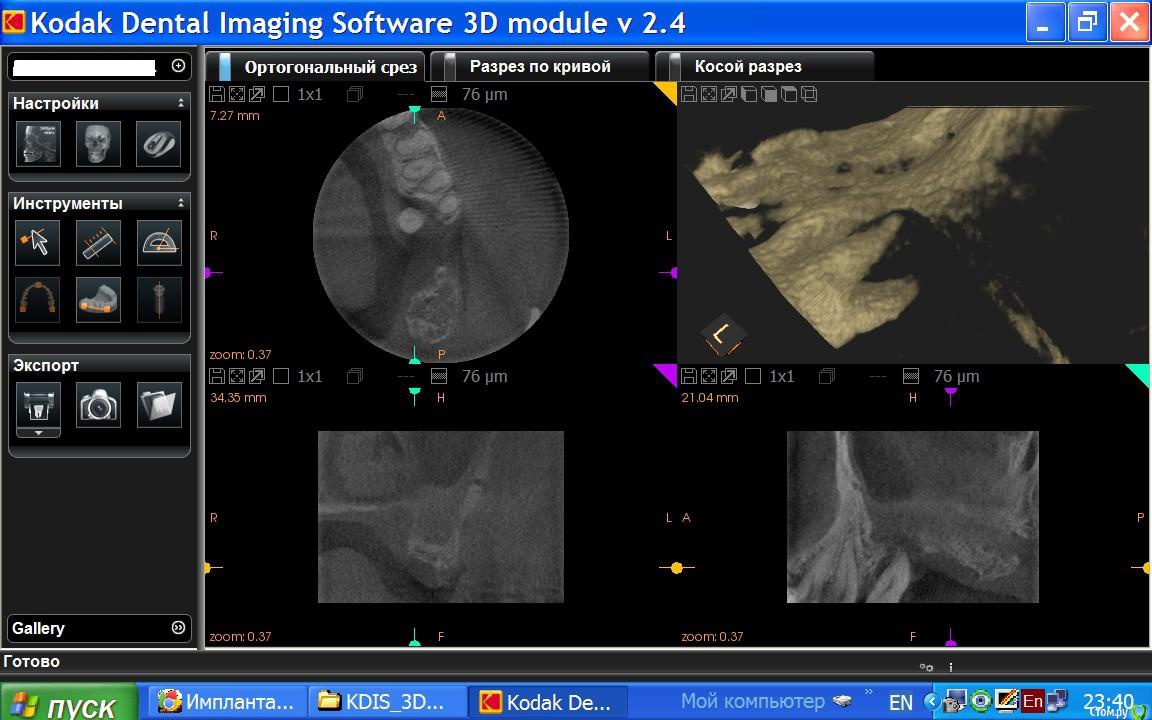The height and width of the screenshot is (720, 1152).
Task: Switch to the Разрез по кривой tab
Action: pyautogui.click(x=540, y=67)
